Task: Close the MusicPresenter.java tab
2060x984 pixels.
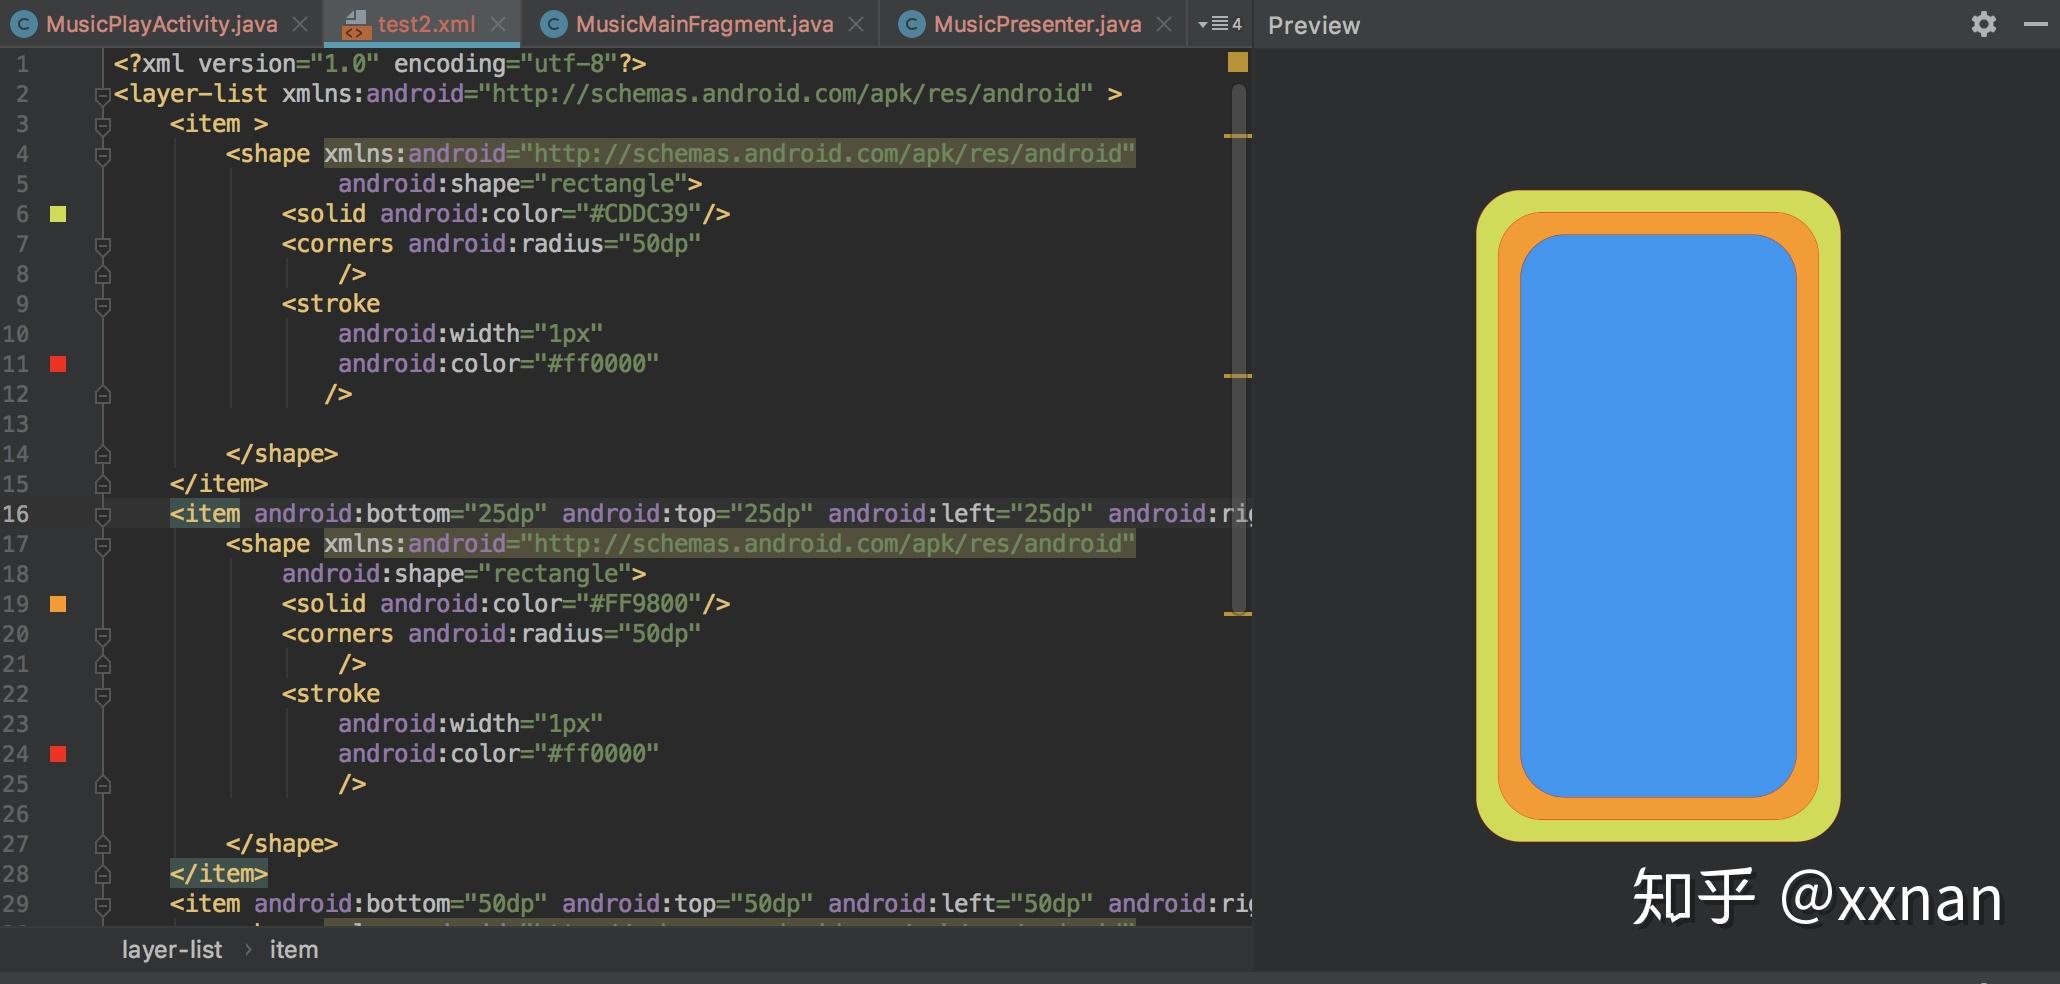Action: coord(1164,24)
